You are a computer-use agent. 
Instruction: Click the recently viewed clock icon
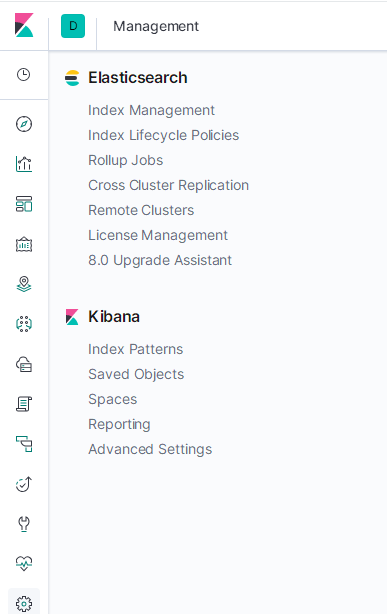(24, 74)
